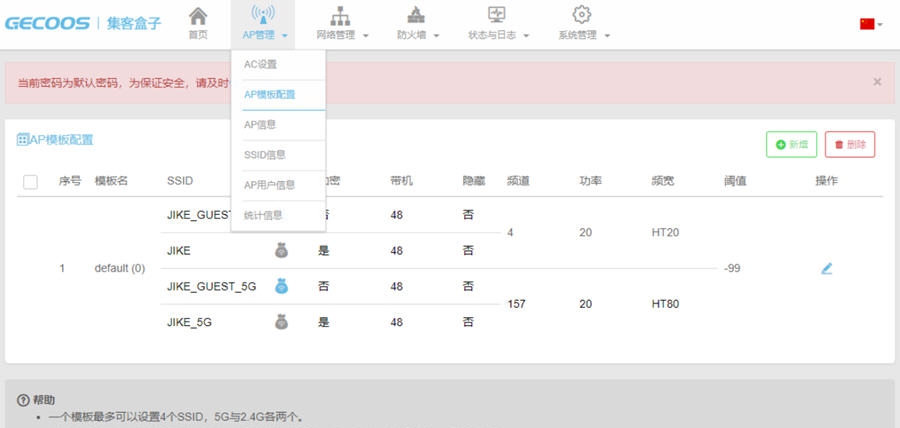900x428 pixels.
Task: Click the SSID column header
Action: point(180,181)
